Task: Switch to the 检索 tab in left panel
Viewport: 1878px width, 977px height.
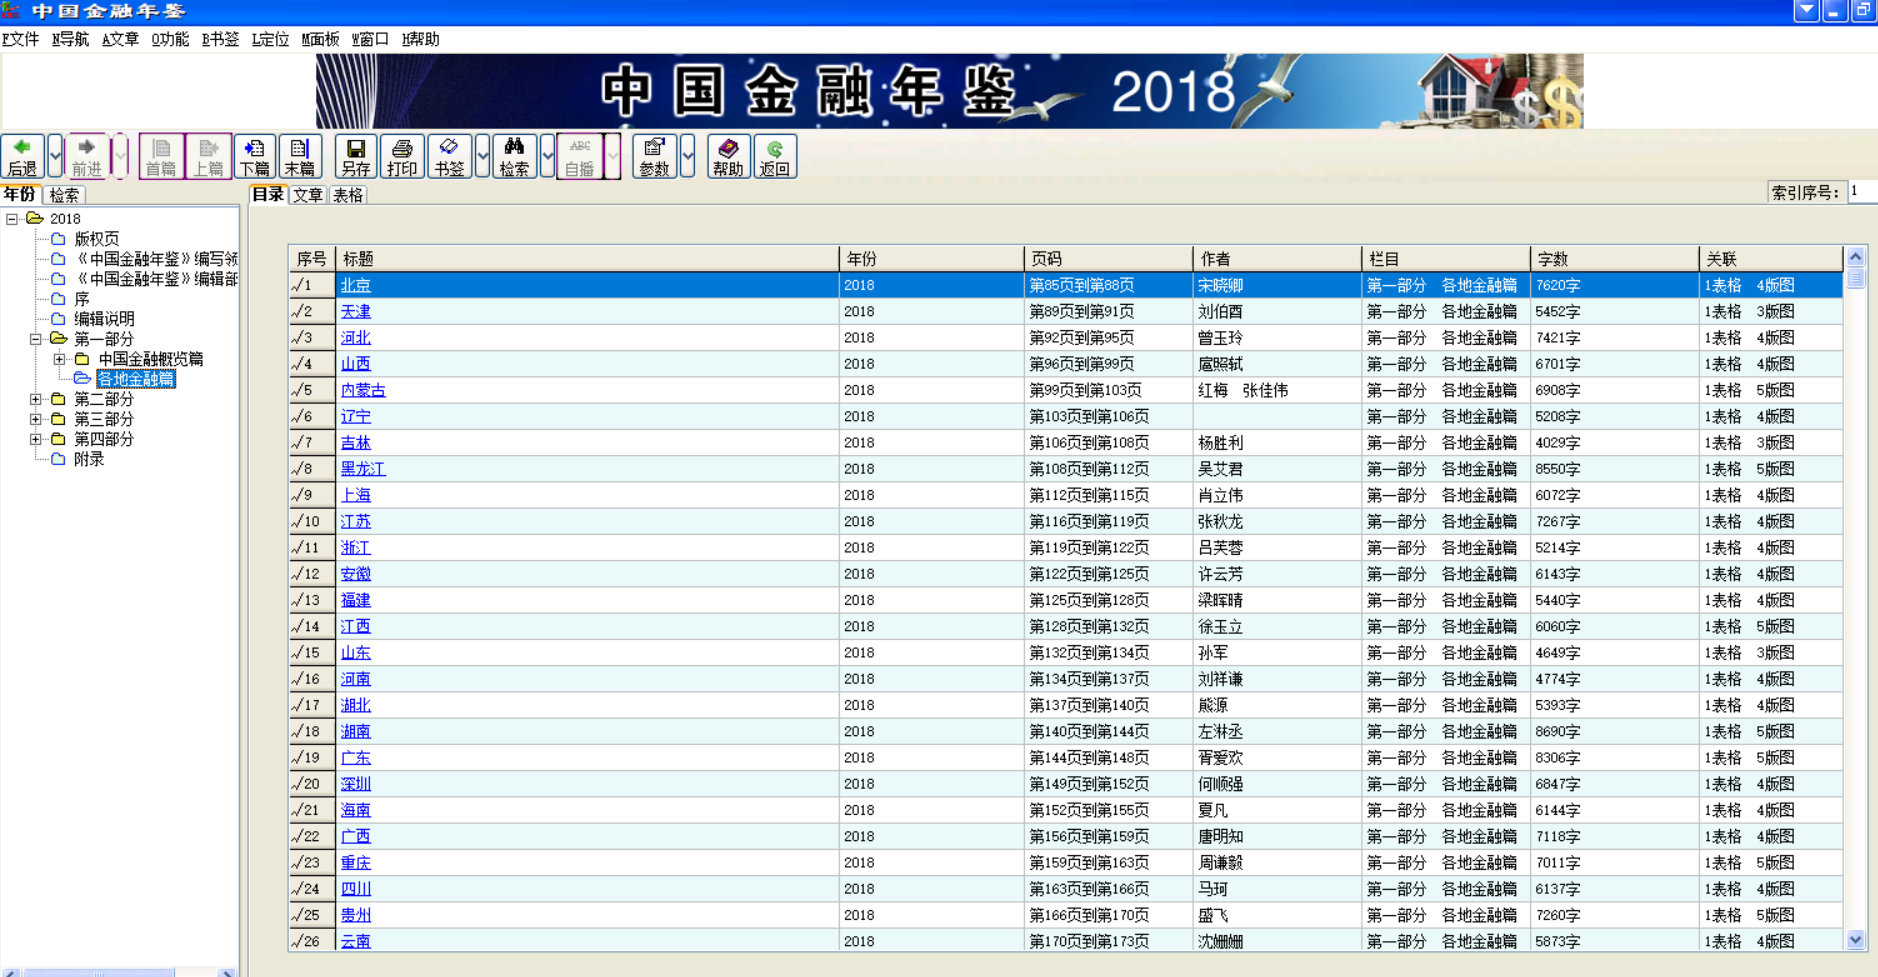Action: pyautogui.click(x=65, y=195)
